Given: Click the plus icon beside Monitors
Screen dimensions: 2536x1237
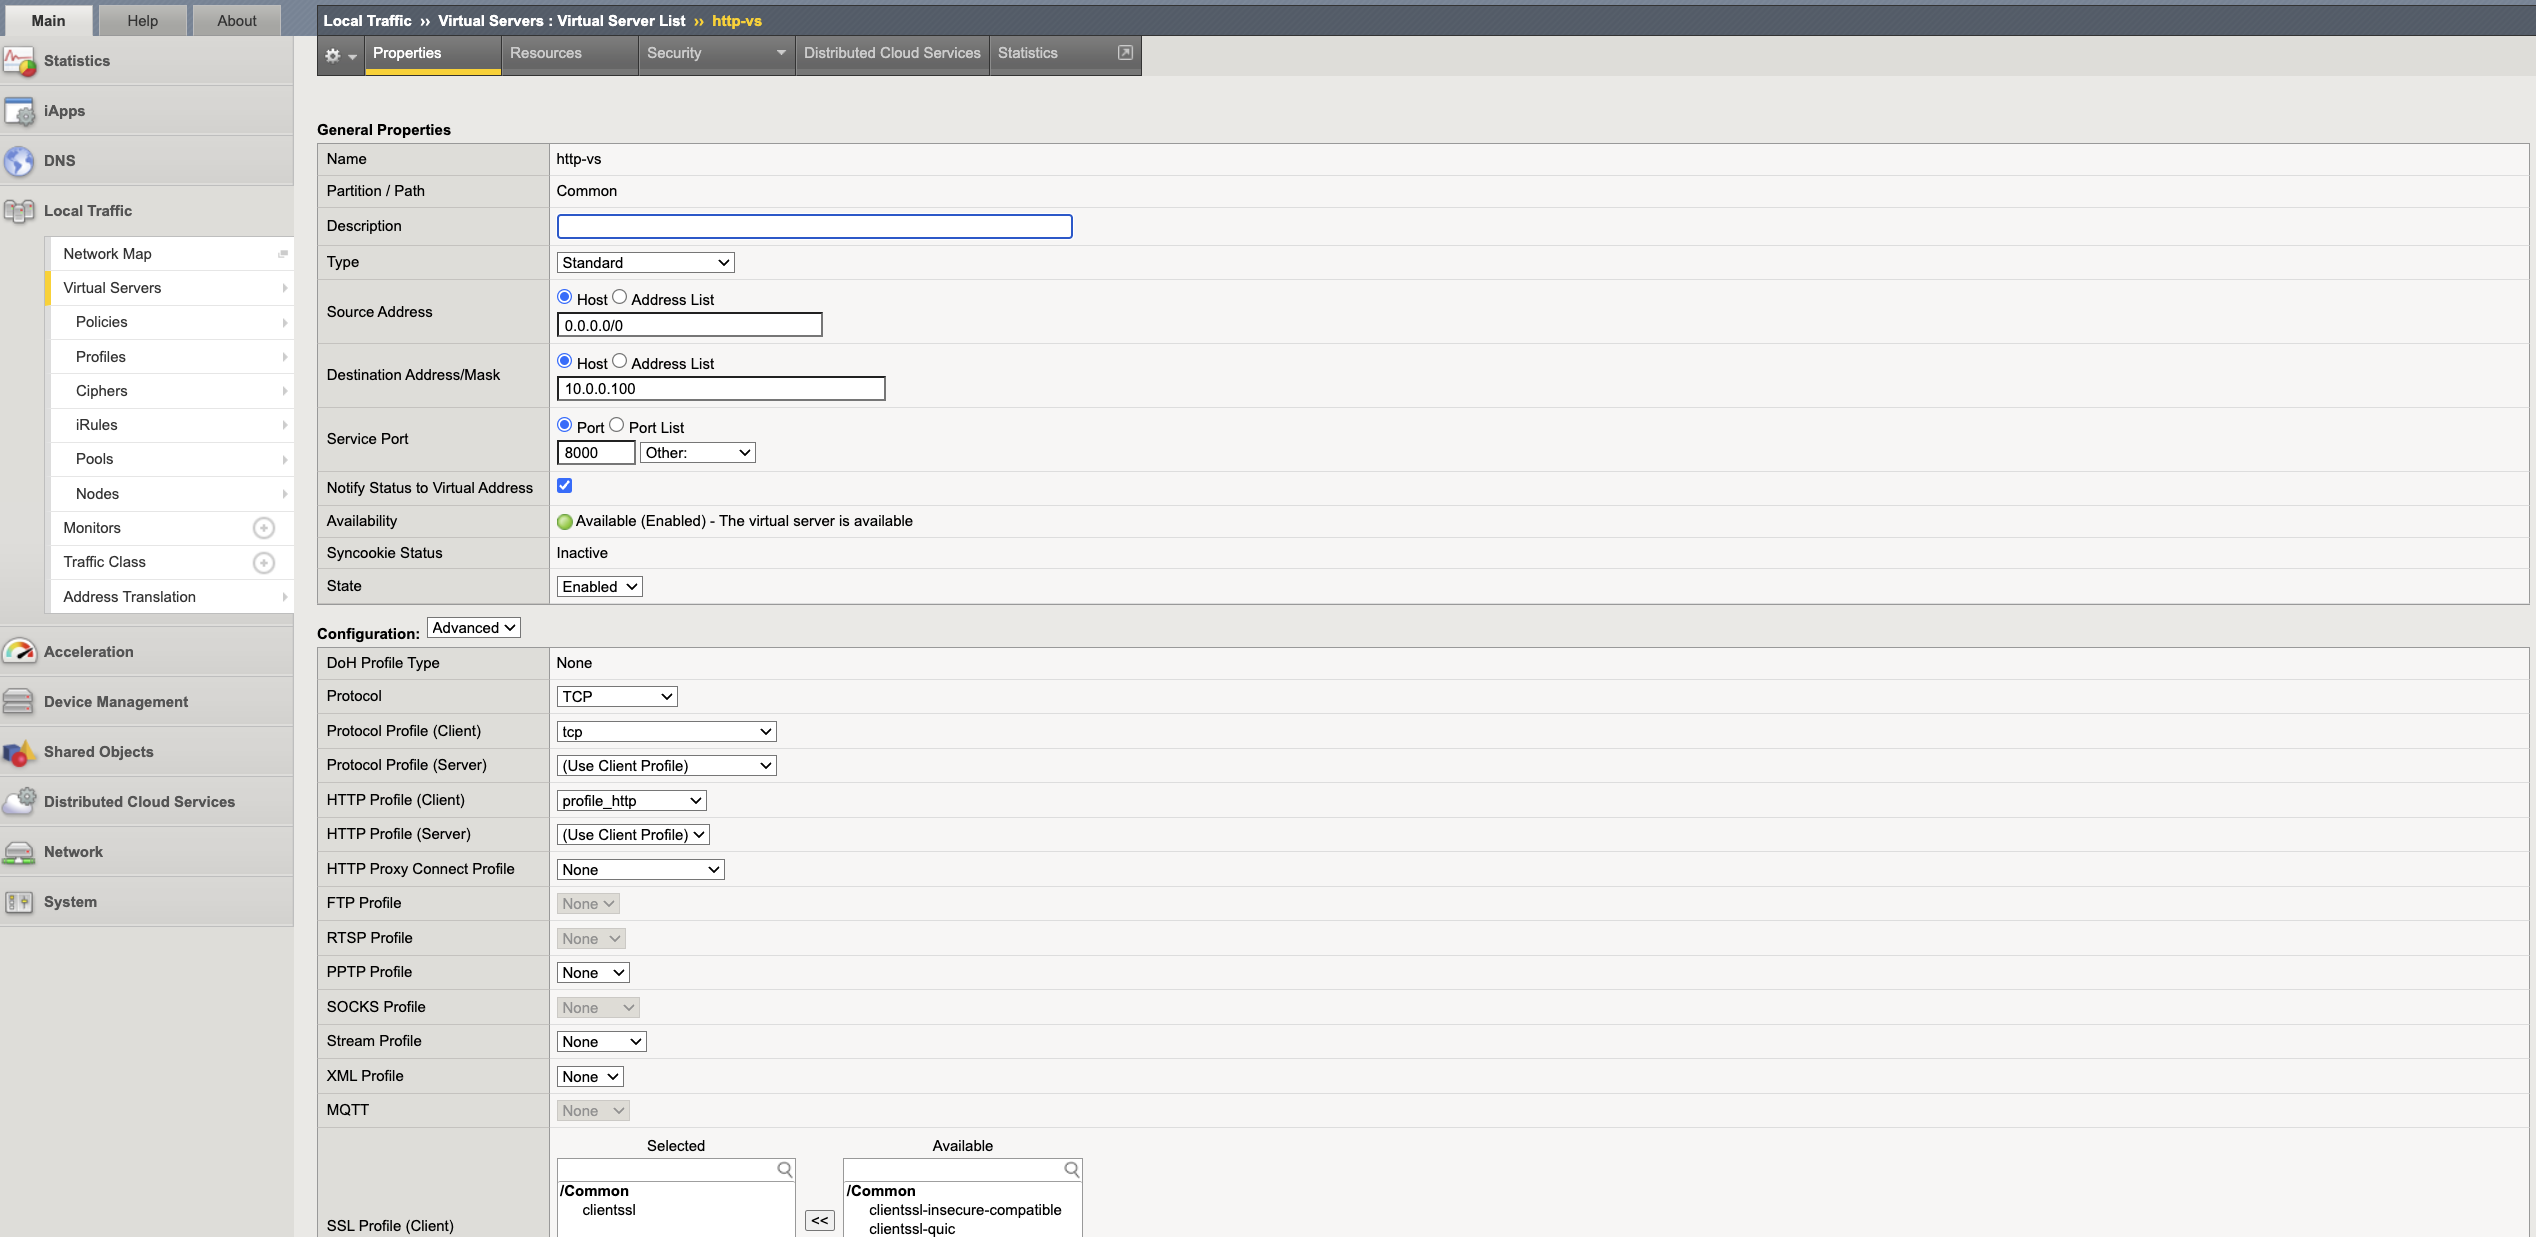Looking at the screenshot, I should [x=264, y=528].
